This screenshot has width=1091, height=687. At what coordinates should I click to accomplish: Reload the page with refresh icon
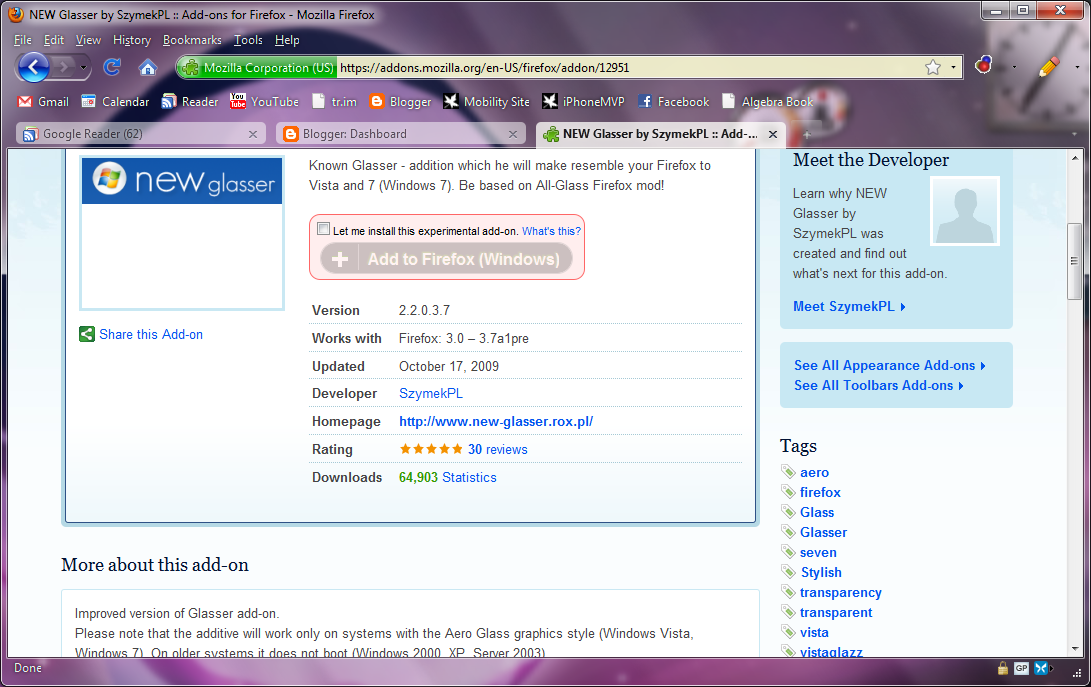[x=112, y=67]
